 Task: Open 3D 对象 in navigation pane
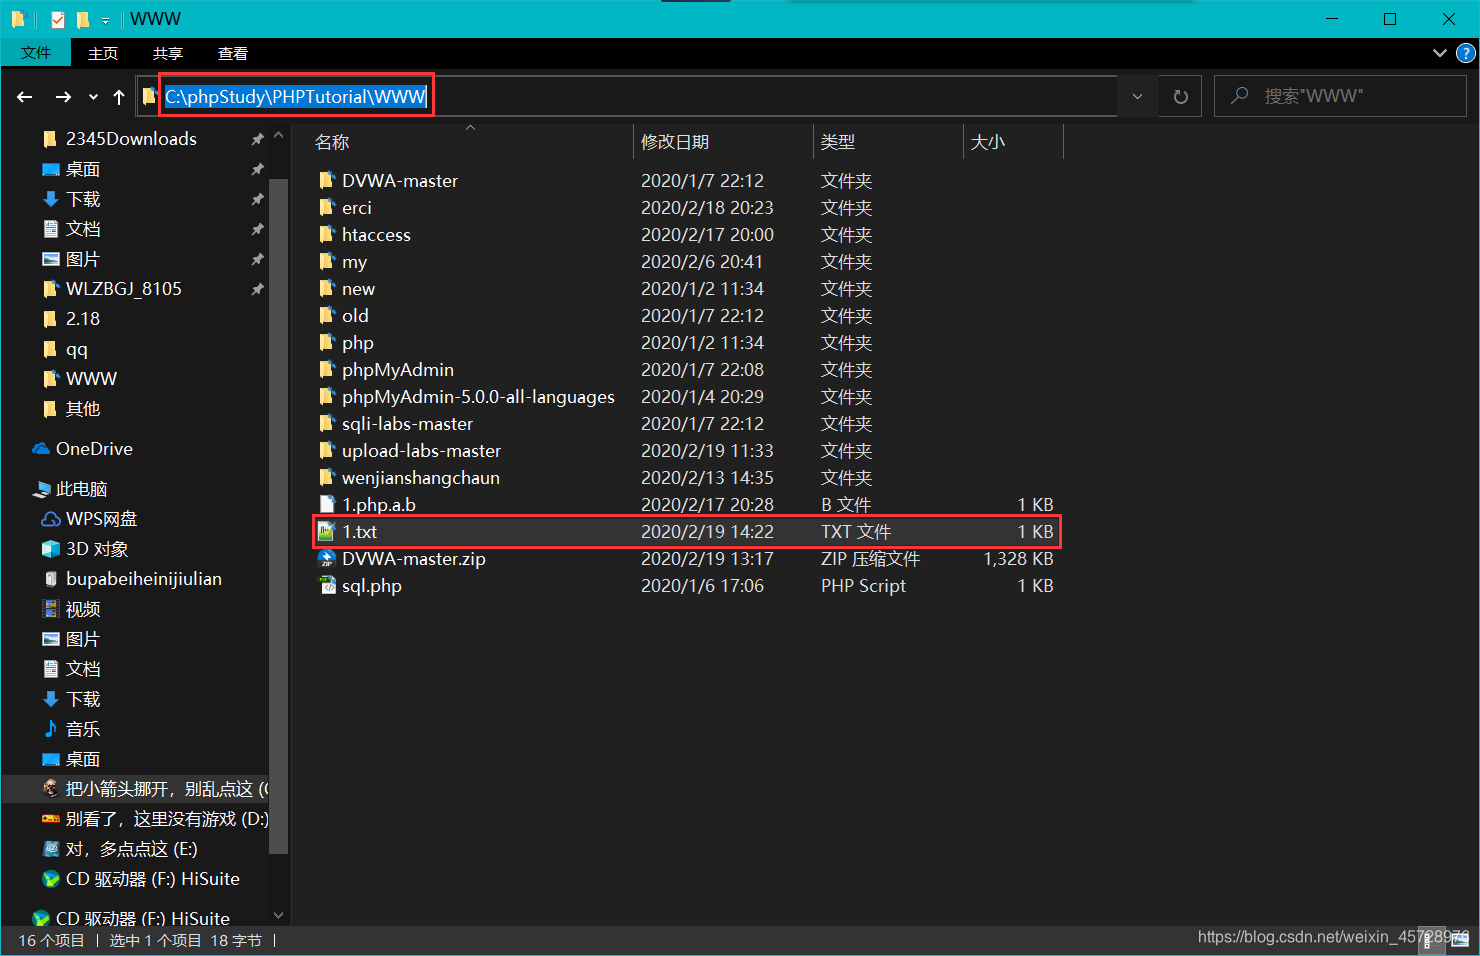pos(96,549)
